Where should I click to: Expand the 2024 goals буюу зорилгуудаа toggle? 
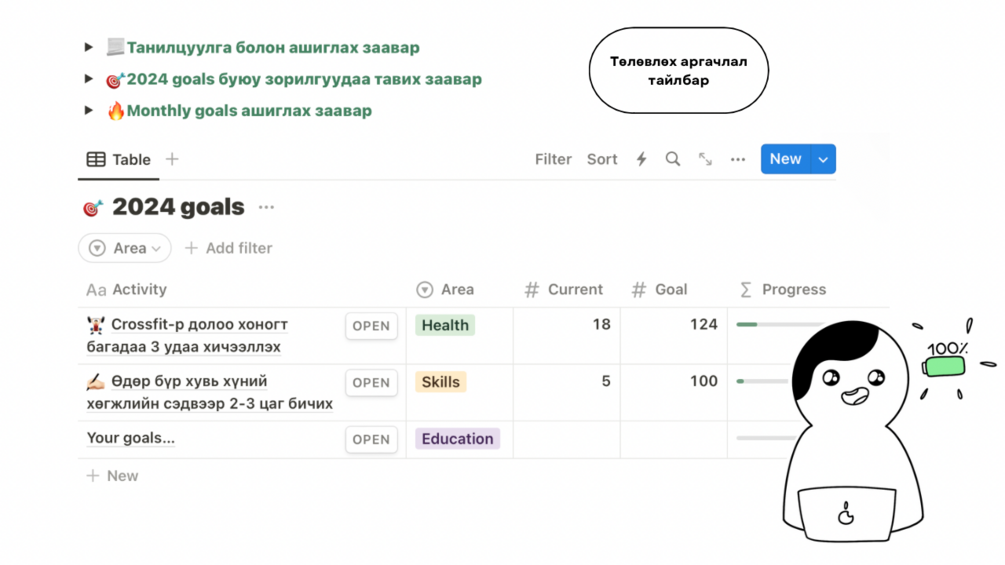pyautogui.click(x=89, y=79)
